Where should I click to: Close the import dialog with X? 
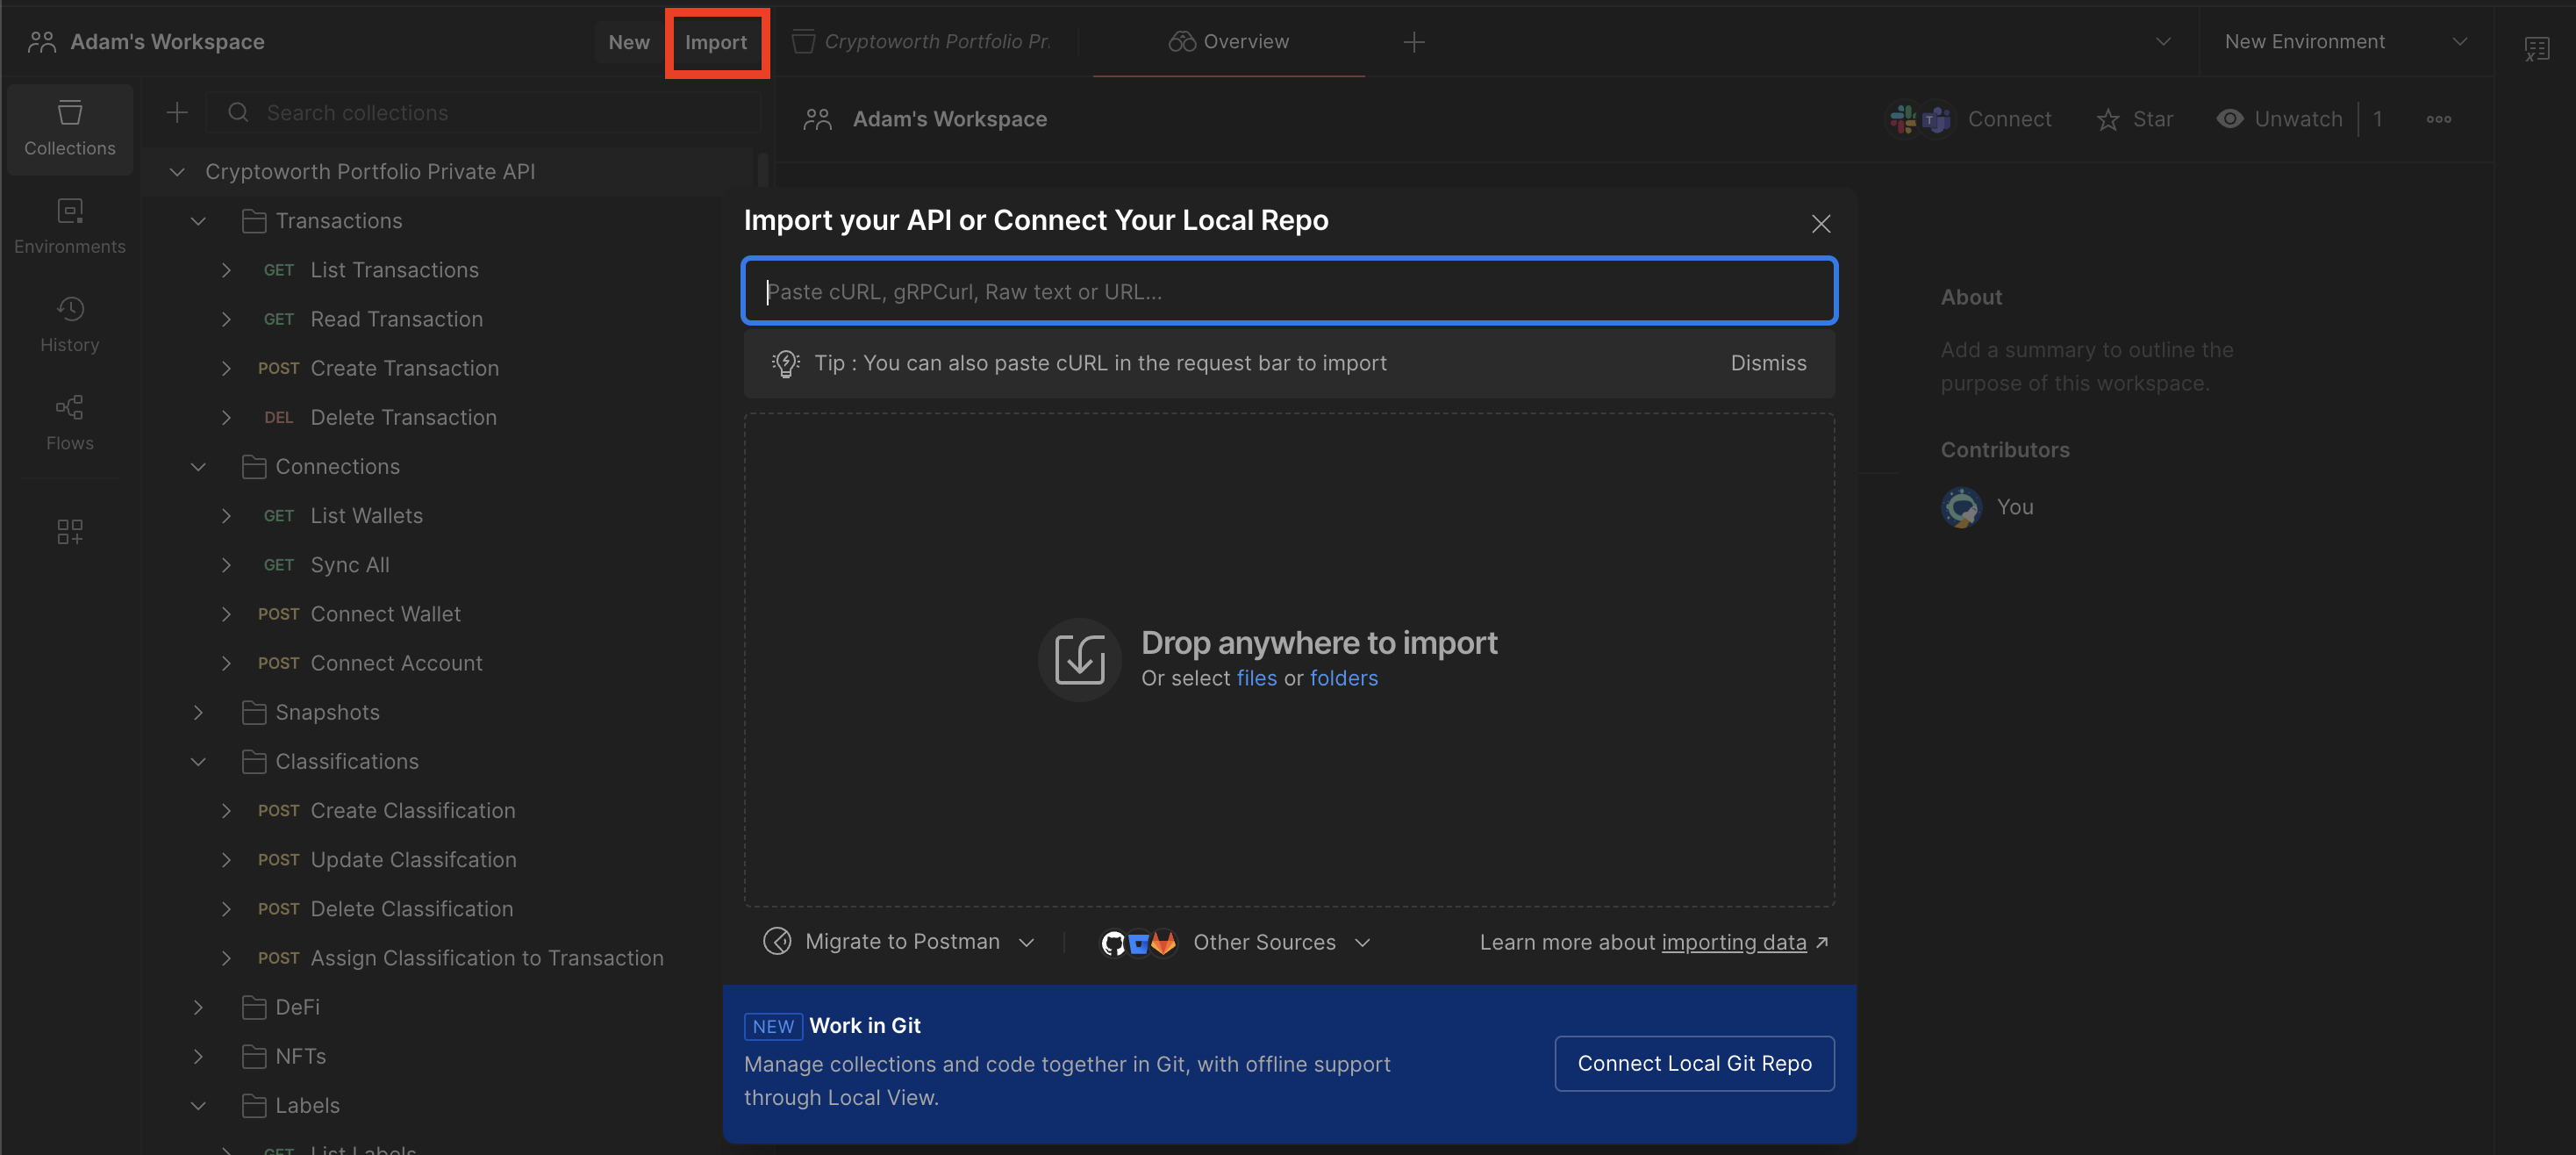click(x=1820, y=223)
